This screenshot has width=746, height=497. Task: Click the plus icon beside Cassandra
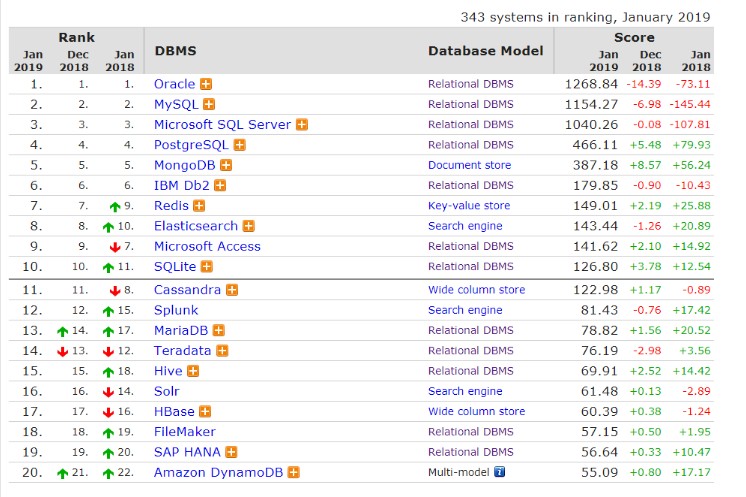click(231, 290)
